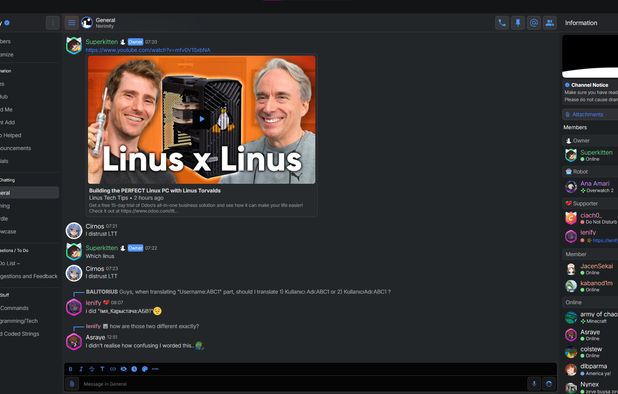Image resolution: width=618 pixels, height=394 pixels.
Task: Open the YouTube watch link
Action: (148, 50)
